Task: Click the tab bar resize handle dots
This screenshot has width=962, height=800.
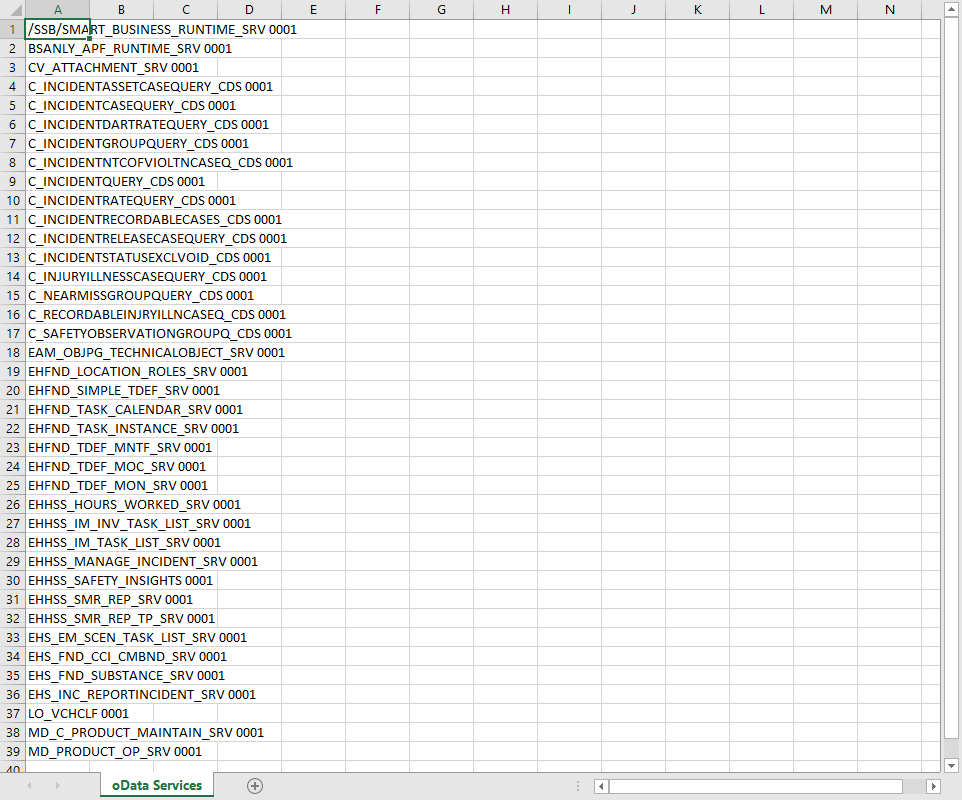Action: 577,786
